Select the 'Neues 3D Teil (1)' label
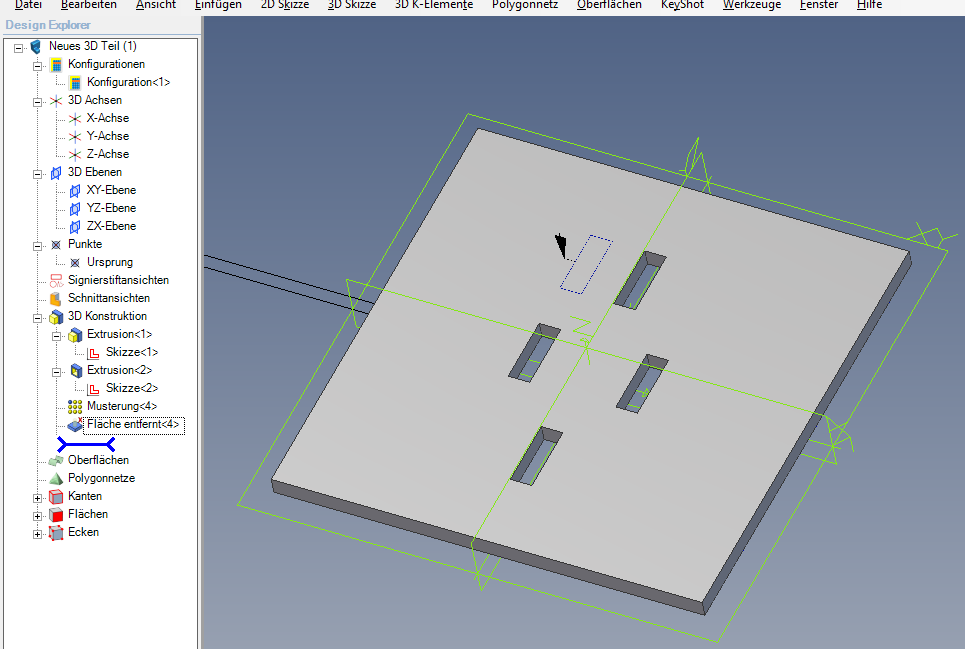Screen dimensions: 965x649 [93, 46]
